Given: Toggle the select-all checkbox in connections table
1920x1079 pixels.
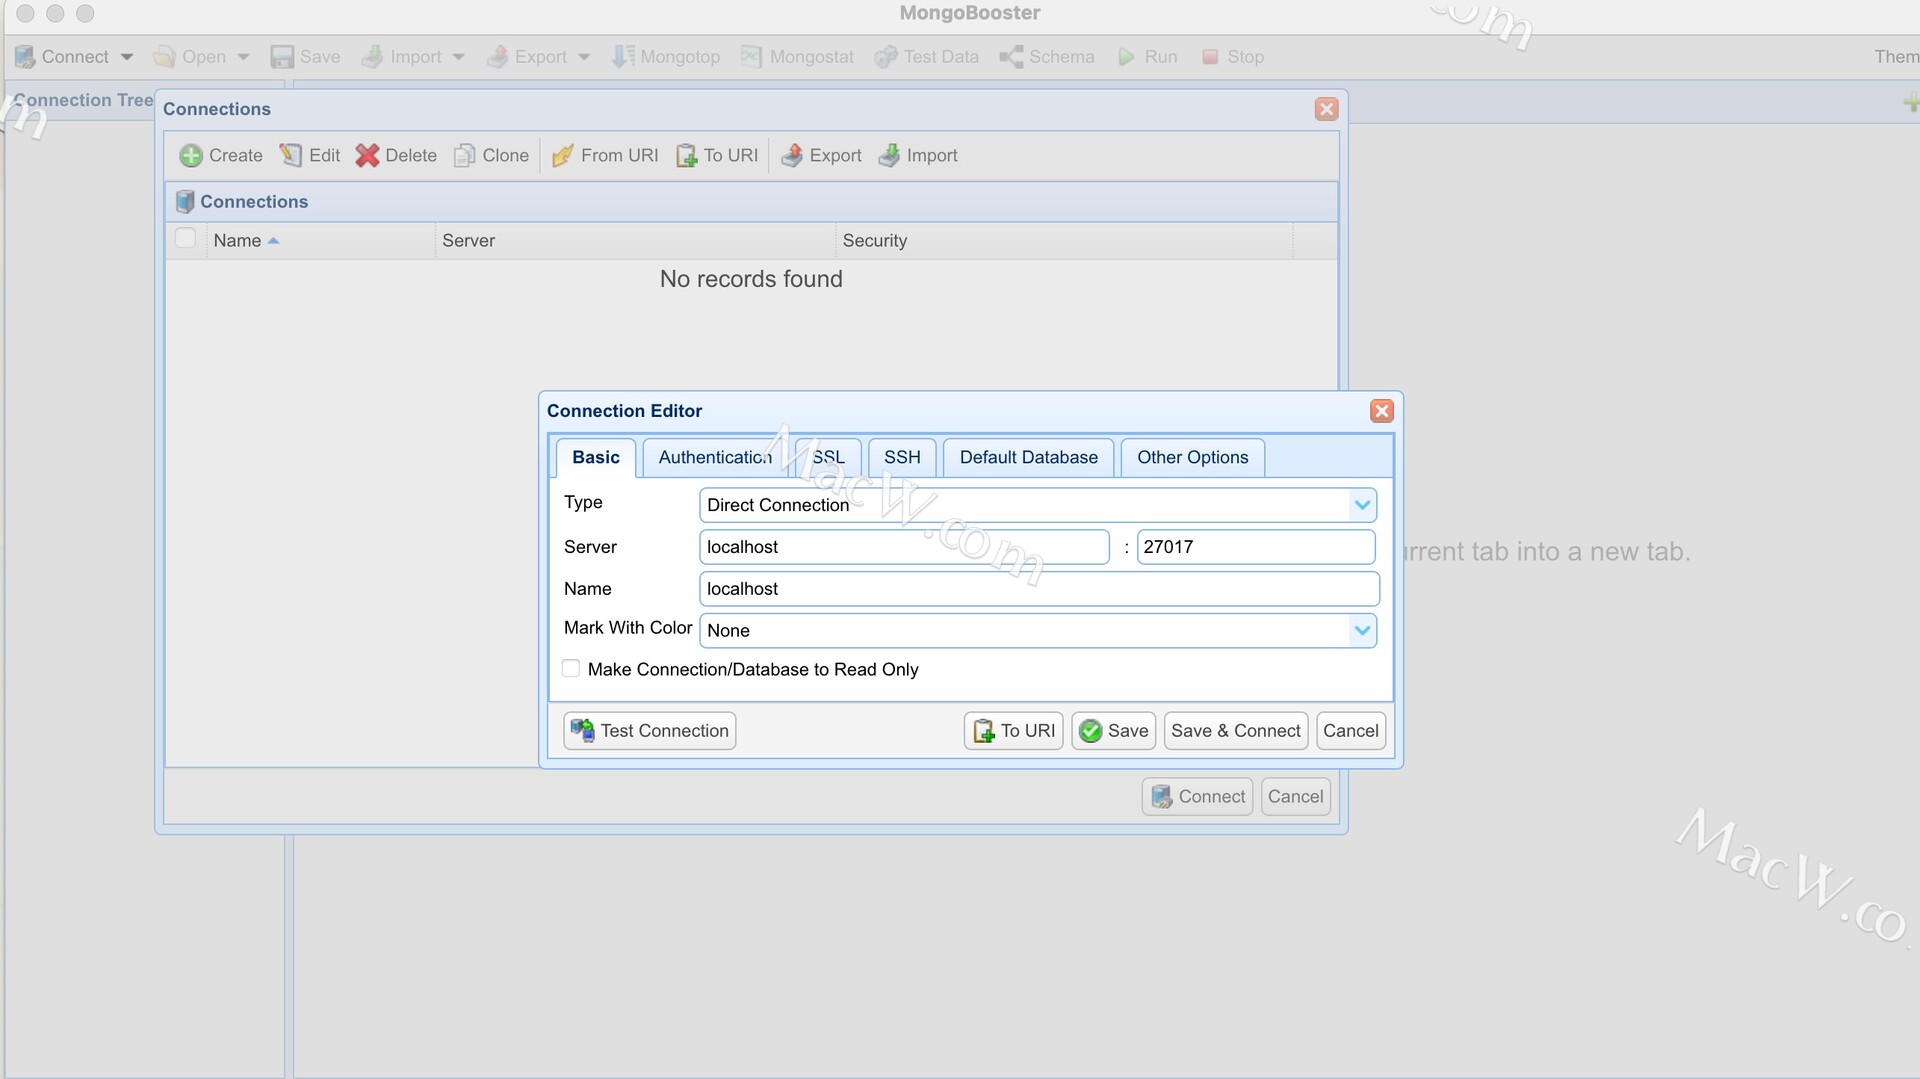Looking at the screenshot, I should (x=185, y=238).
